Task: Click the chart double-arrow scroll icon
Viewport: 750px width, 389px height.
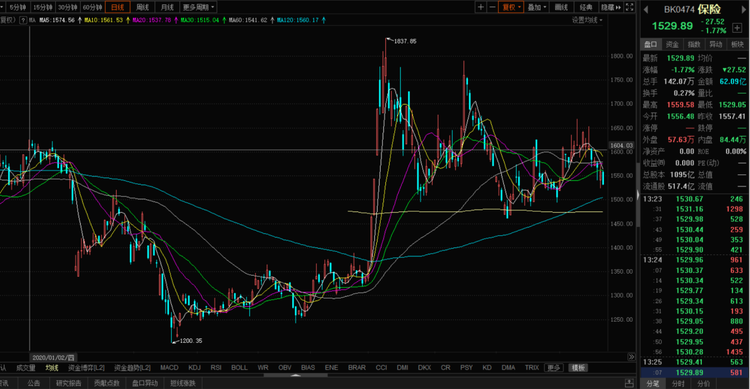Action: pos(631,357)
